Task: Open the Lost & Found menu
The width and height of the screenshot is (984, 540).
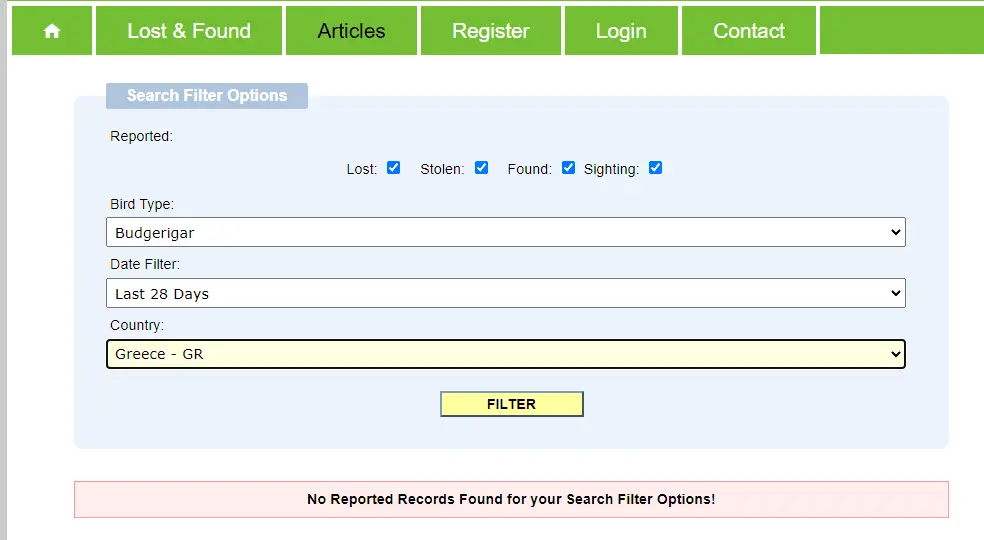Action: coord(189,31)
